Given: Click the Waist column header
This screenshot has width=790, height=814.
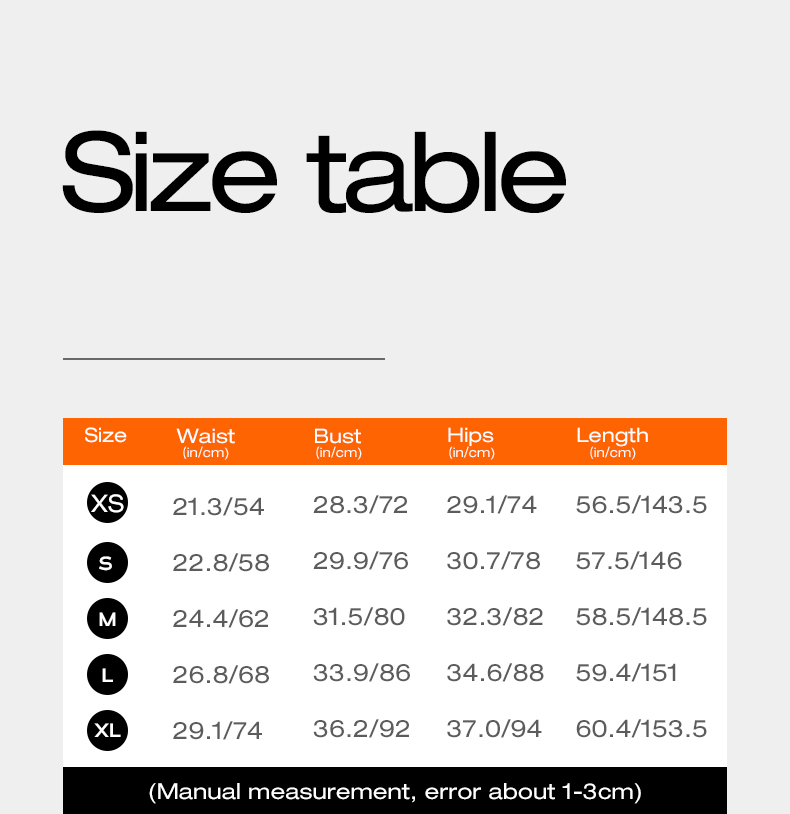Looking at the screenshot, I should pos(206,441).
